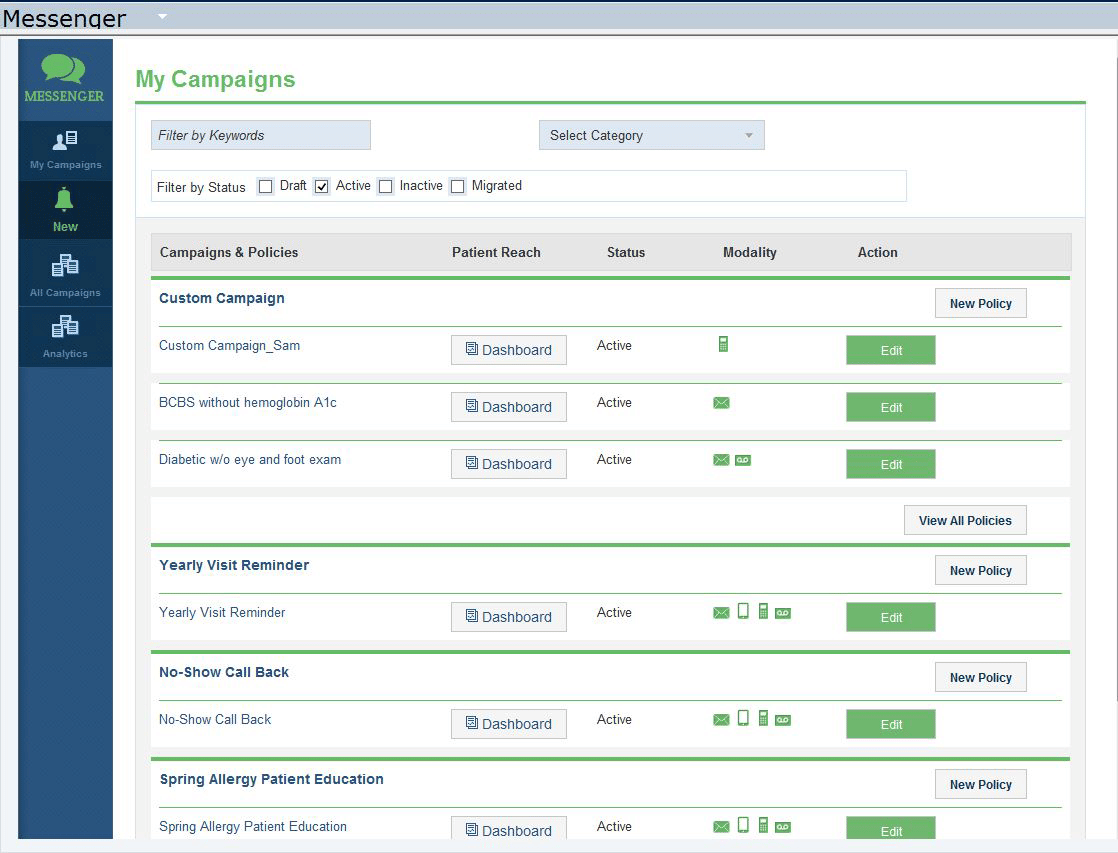Image resolution: width=1118 pixels, height=853 pixels.
Task: Click View All Policies button
Action: (x=965, y=520)
